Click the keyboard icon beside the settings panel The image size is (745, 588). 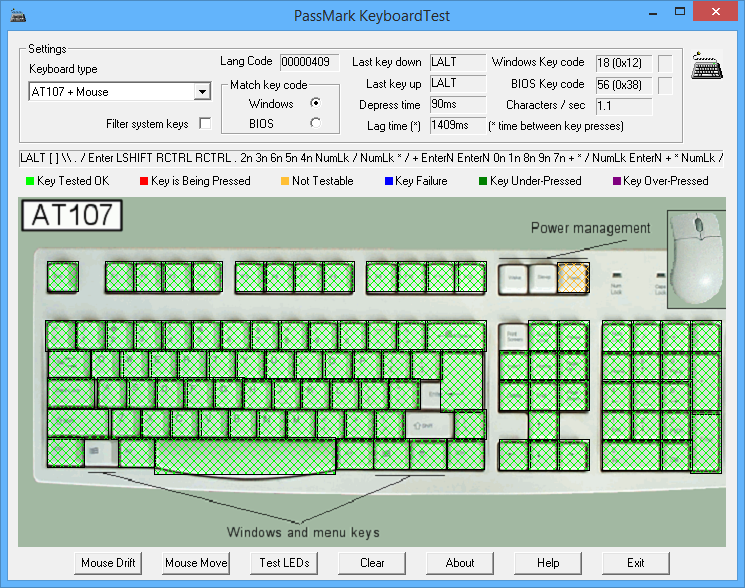coord(707,66)
